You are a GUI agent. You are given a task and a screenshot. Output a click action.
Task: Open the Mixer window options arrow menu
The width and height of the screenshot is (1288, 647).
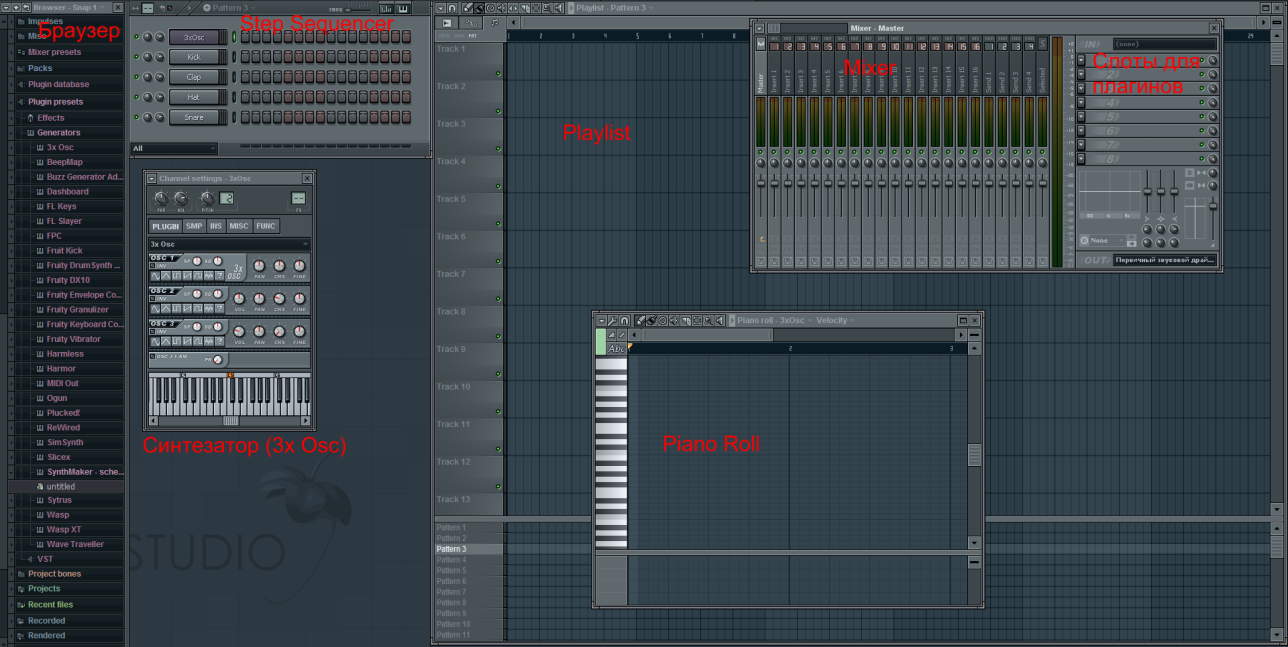759,28
